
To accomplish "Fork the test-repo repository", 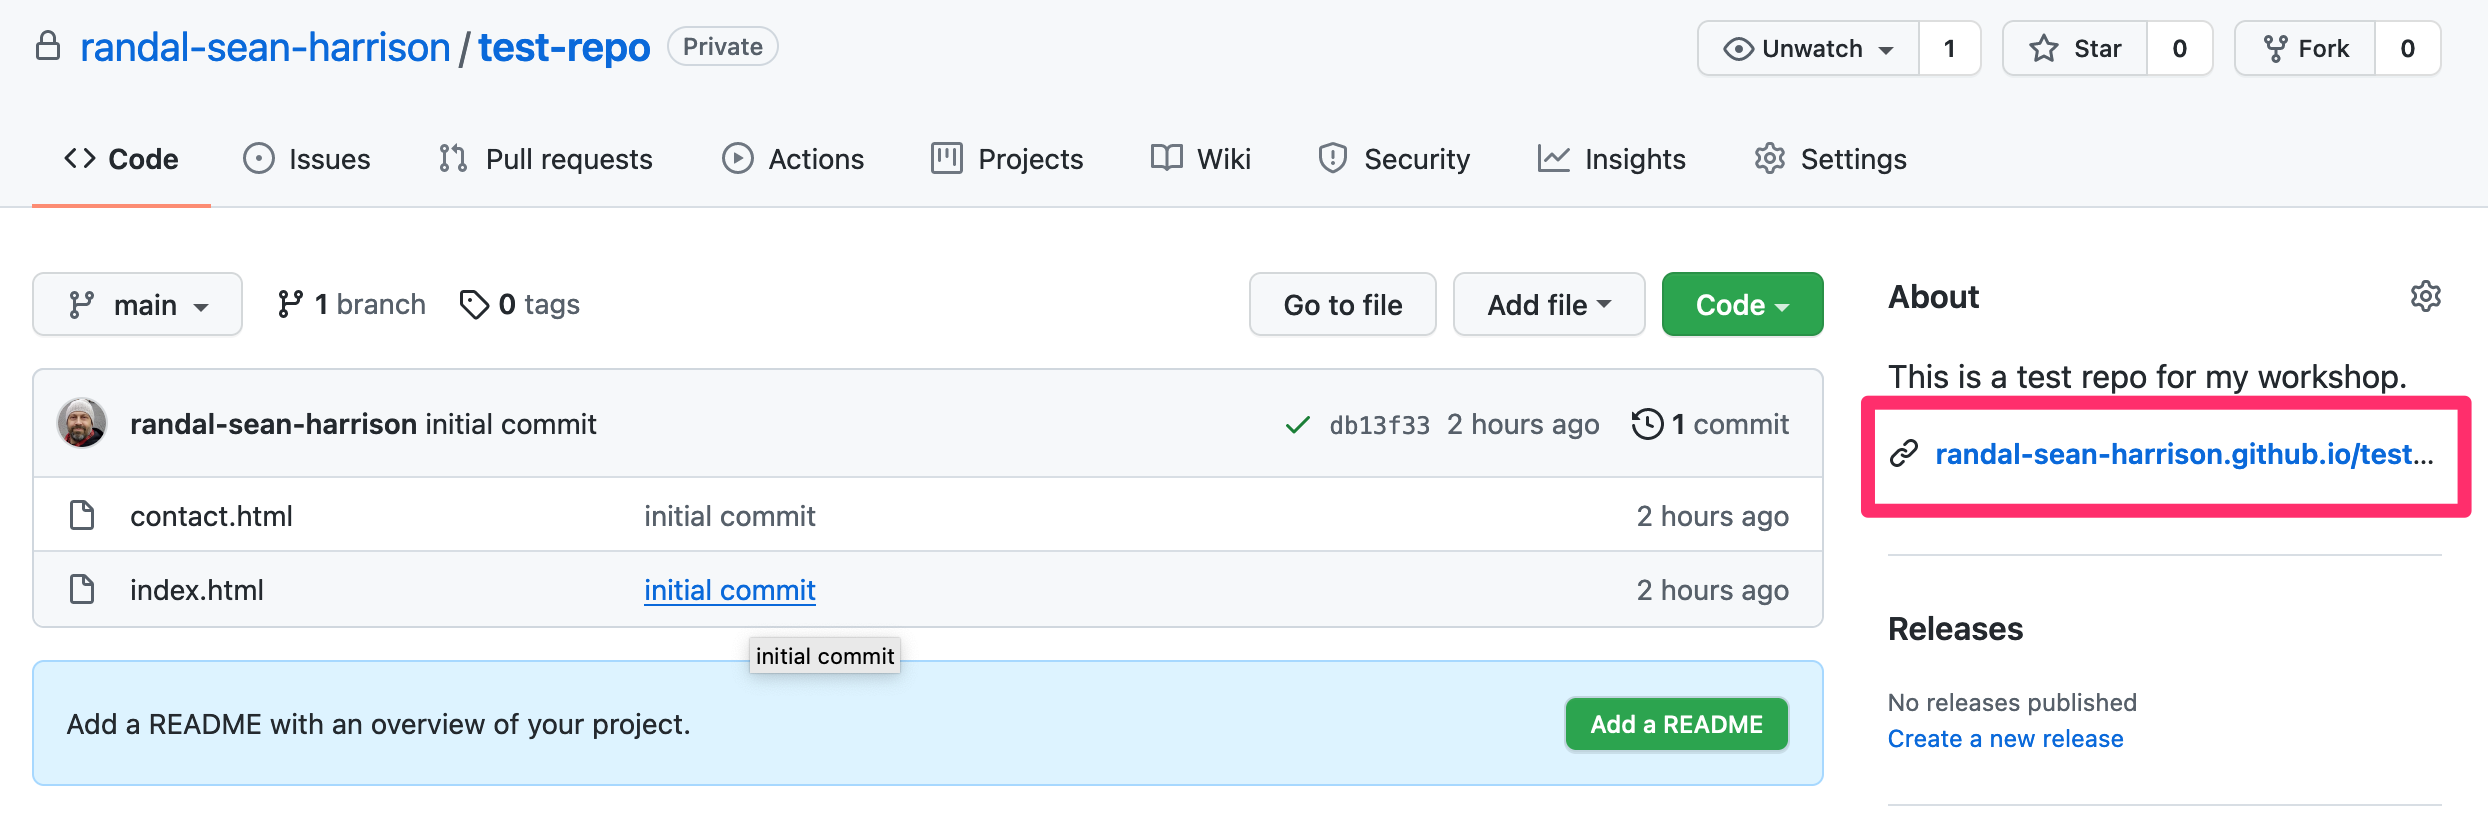I will coord(2306,49).
